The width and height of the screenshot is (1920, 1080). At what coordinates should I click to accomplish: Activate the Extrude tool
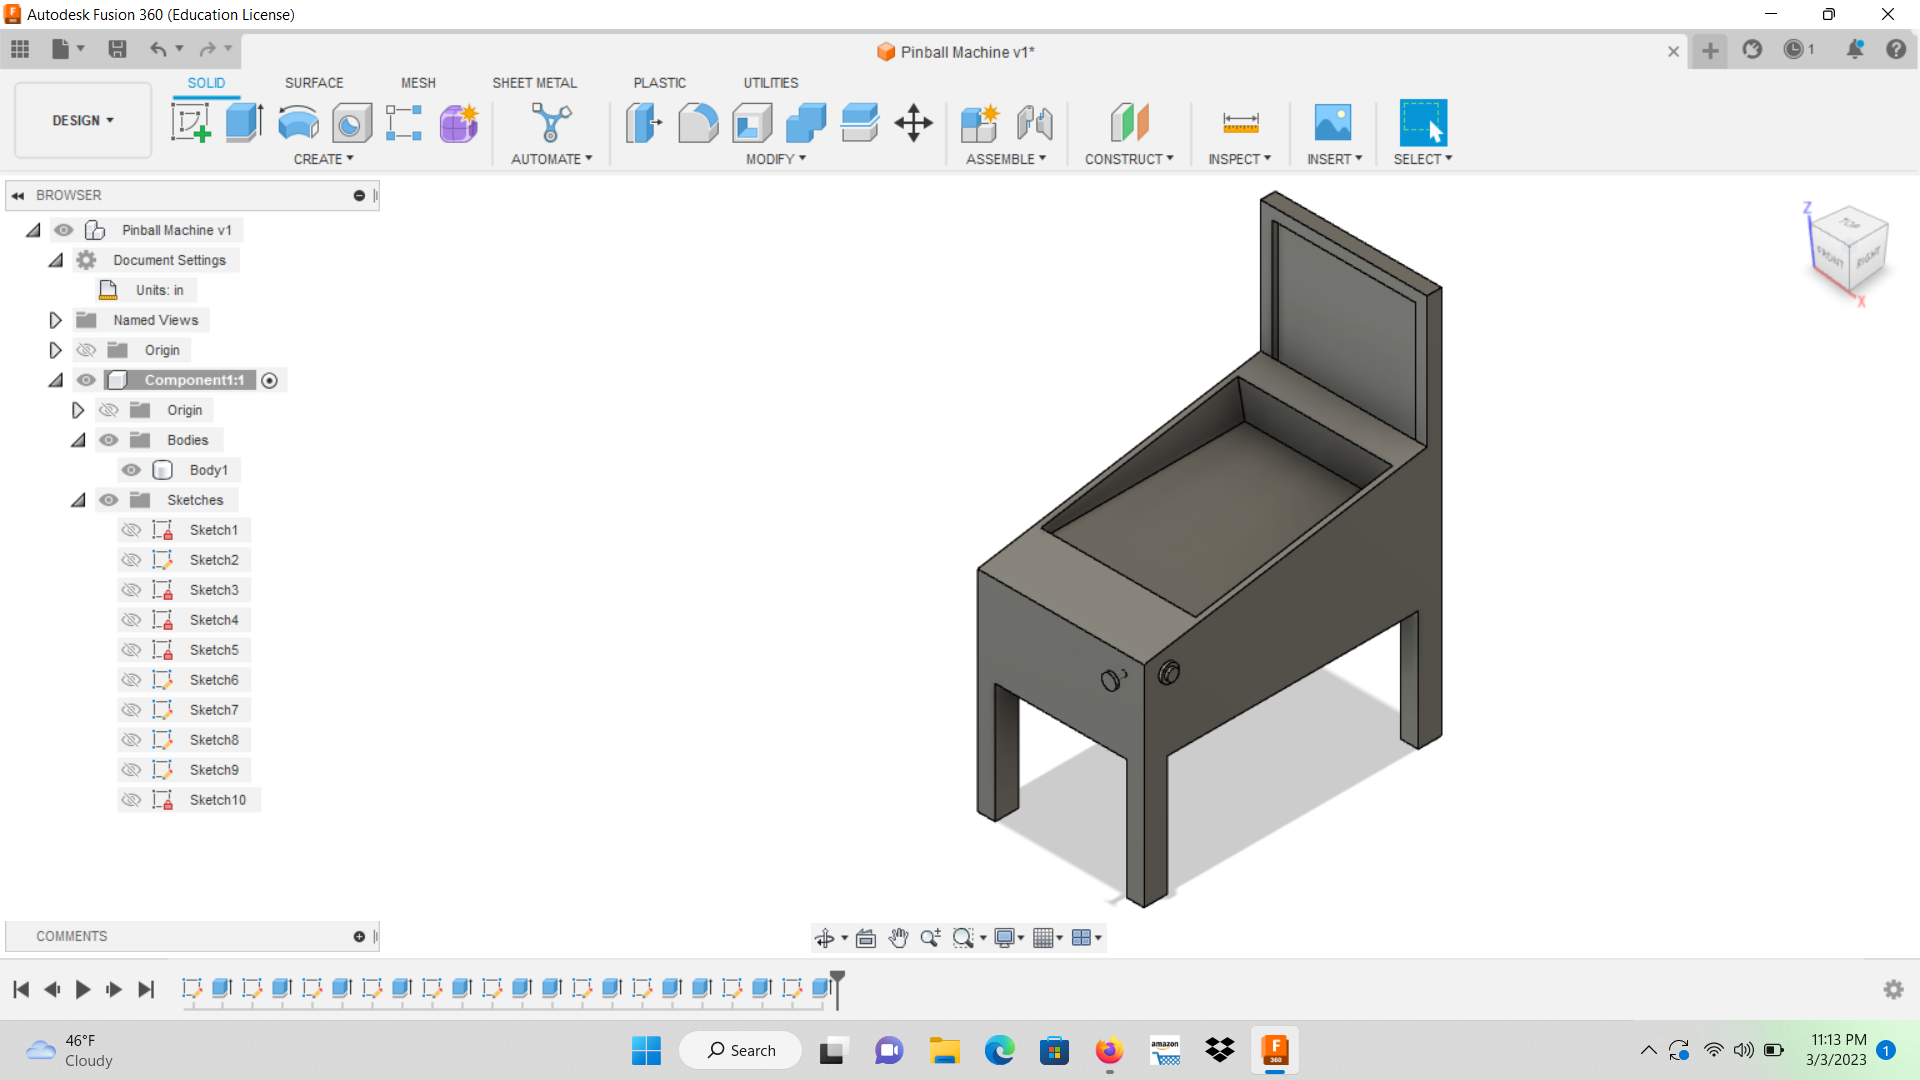pyautogui.click(x=243, y=122)
